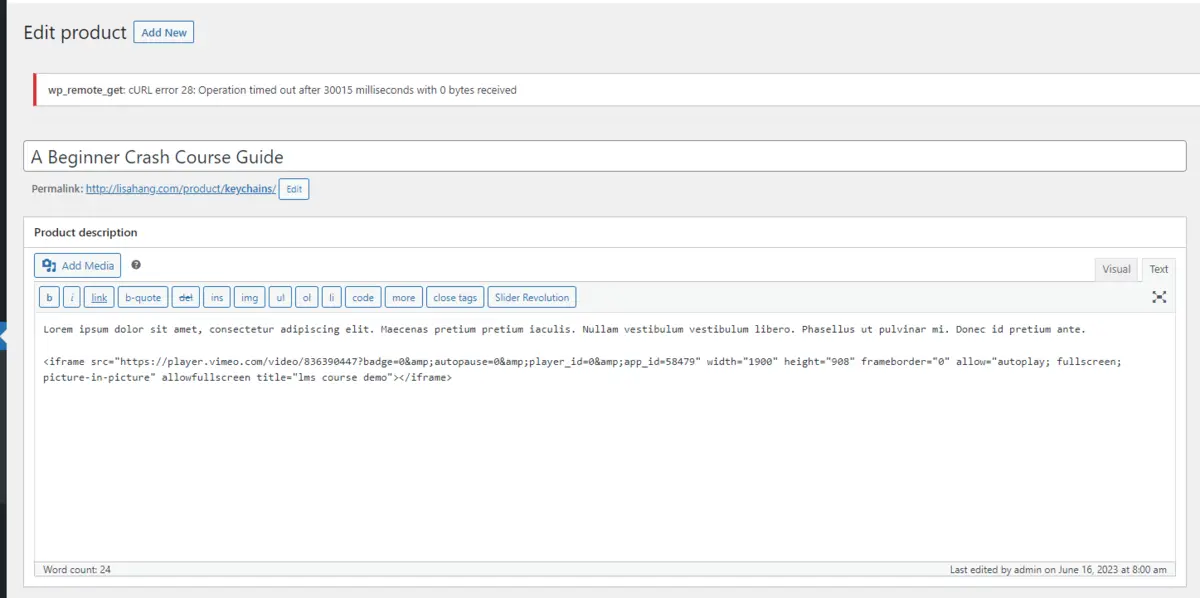Viewport: 1200px width, 598px height.
Task: Insert deleted text tag with del button
Action: [185, 297]
